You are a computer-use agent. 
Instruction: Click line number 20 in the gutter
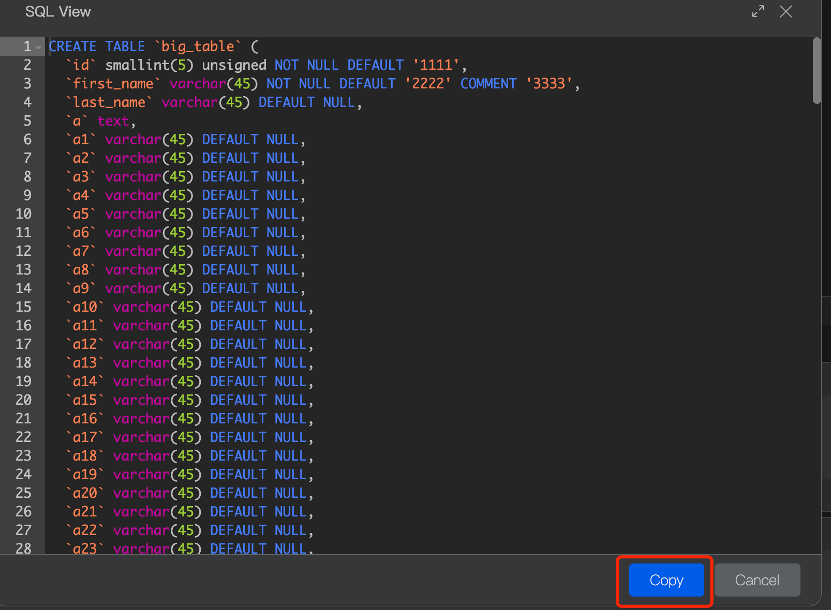23,400
